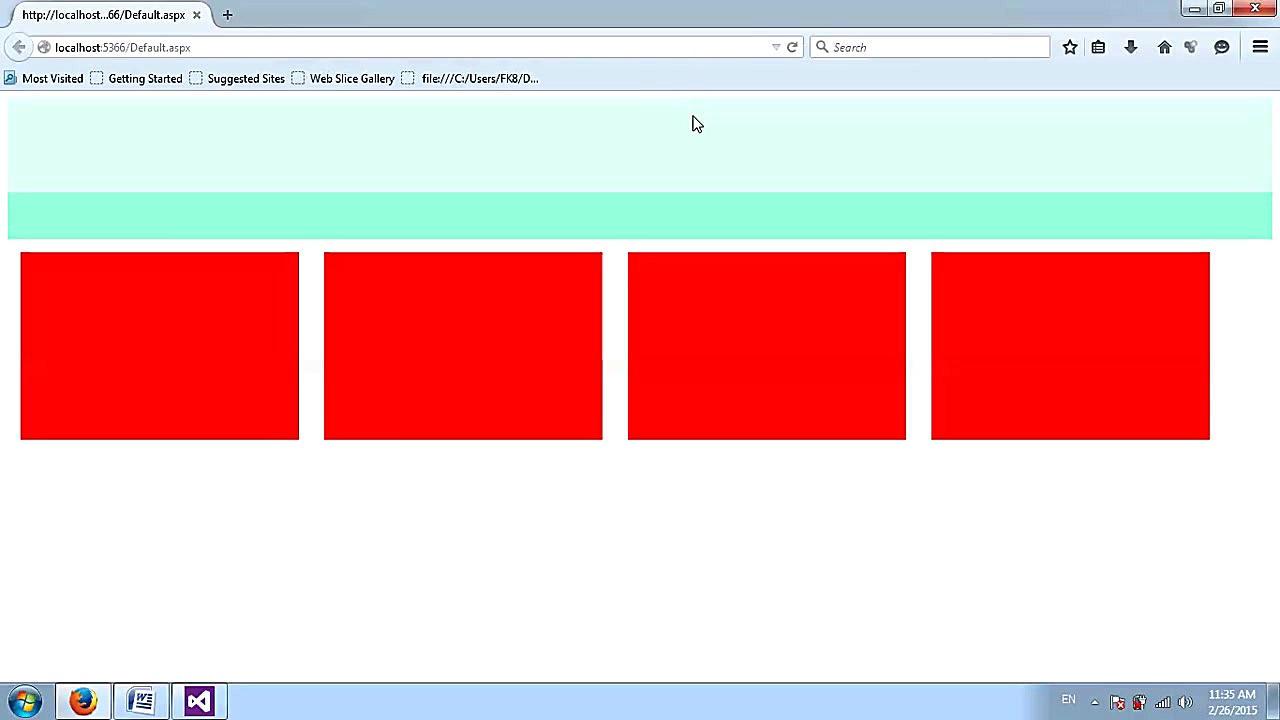Minimize the Firefox window
Screen dimensions: 1280x720
click(x=1194, y=9)
